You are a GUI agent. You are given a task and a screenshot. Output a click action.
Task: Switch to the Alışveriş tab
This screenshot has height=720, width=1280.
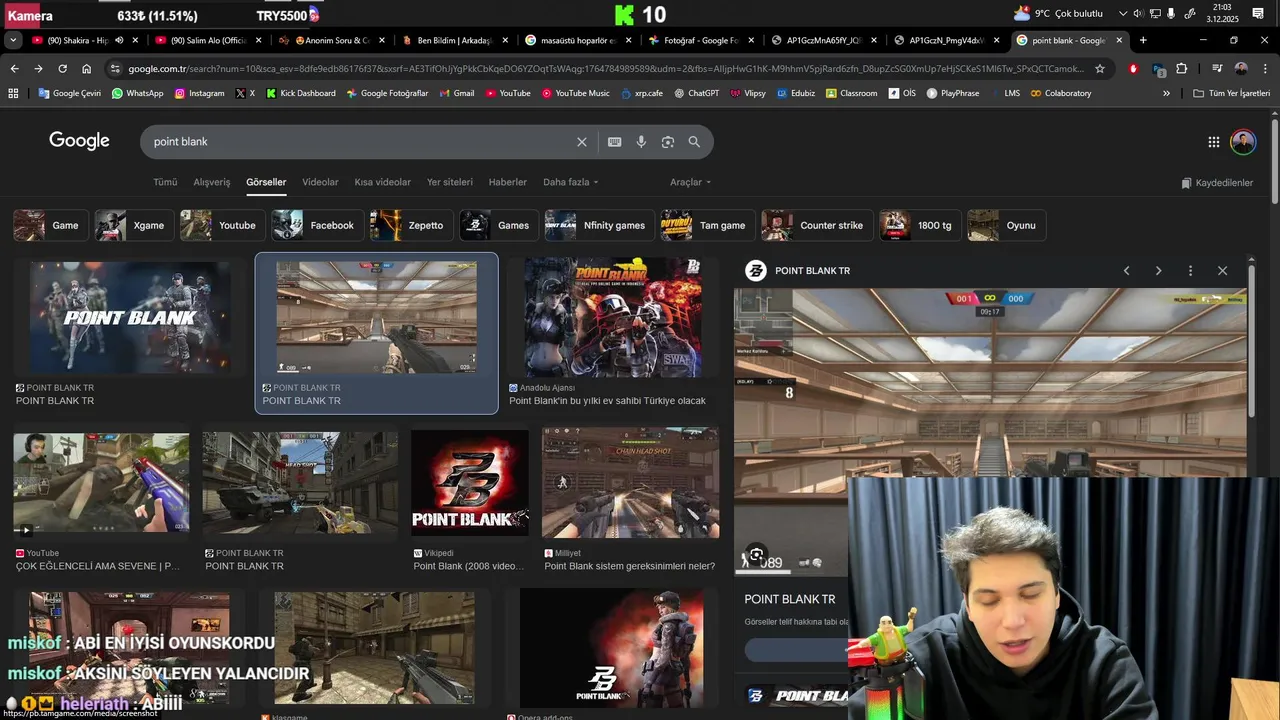point(211,182)
